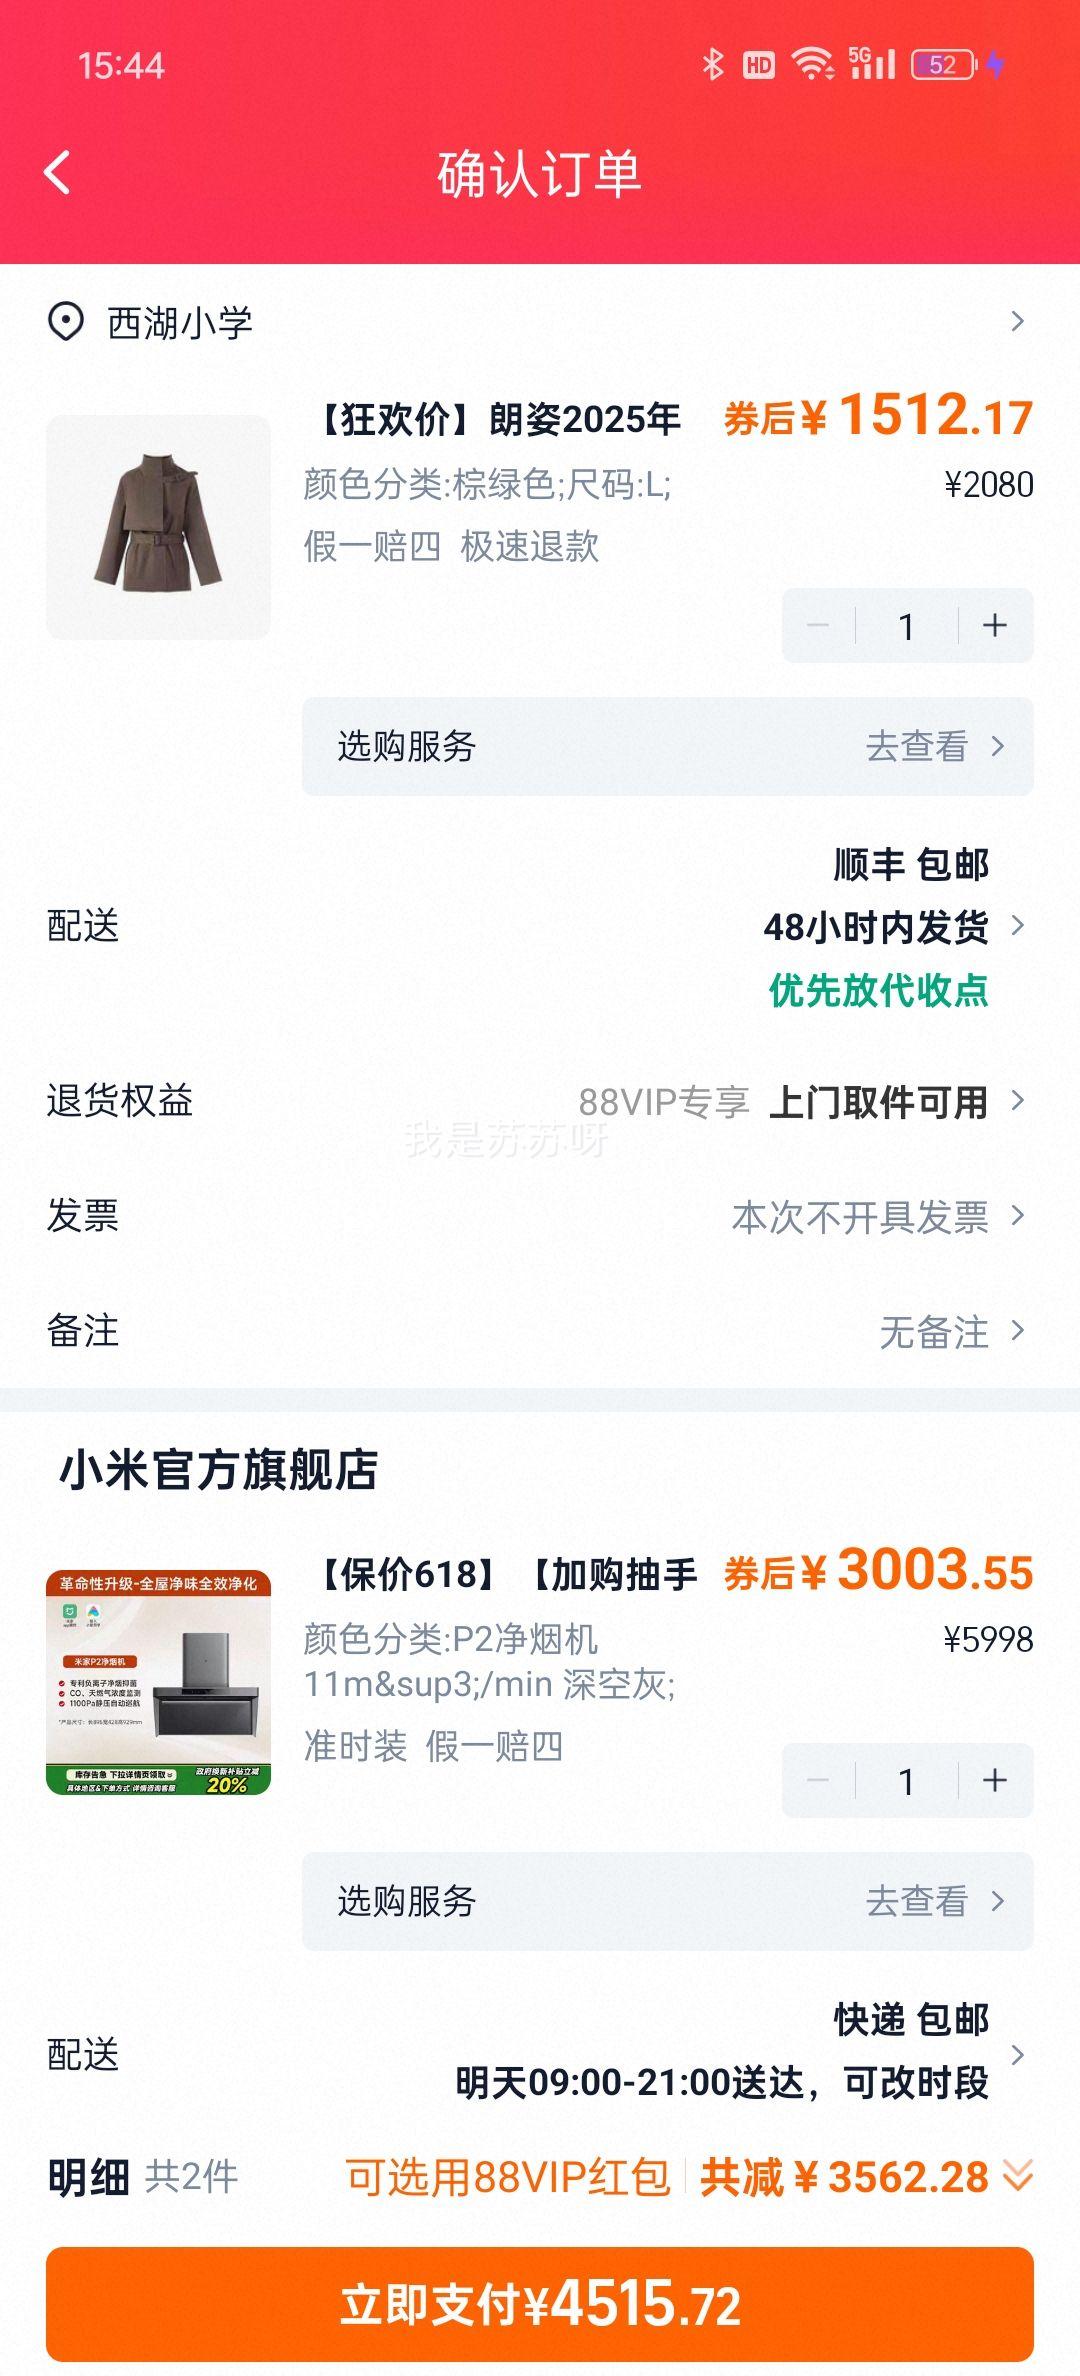
Task: Increase range hood quantity with plus
Action: [995, 1780]
